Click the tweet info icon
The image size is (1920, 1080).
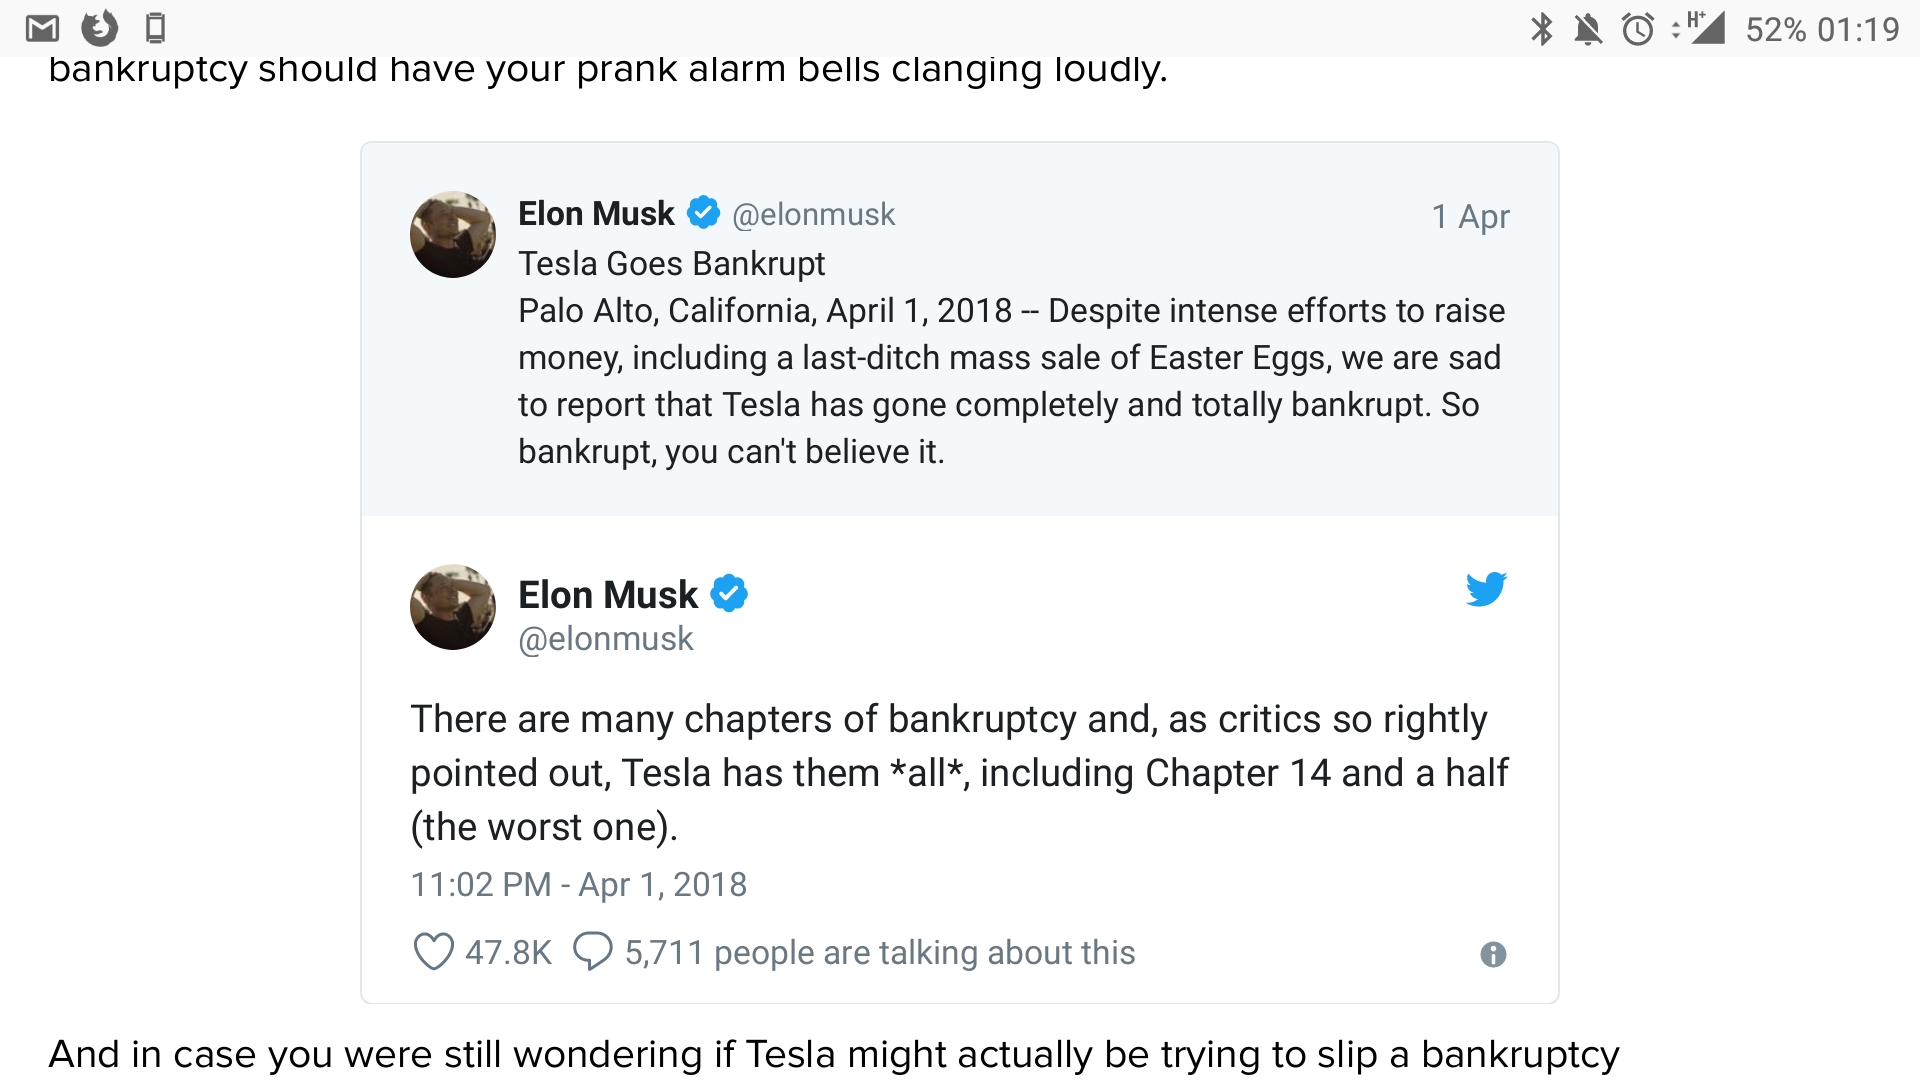pos(1493,954)
